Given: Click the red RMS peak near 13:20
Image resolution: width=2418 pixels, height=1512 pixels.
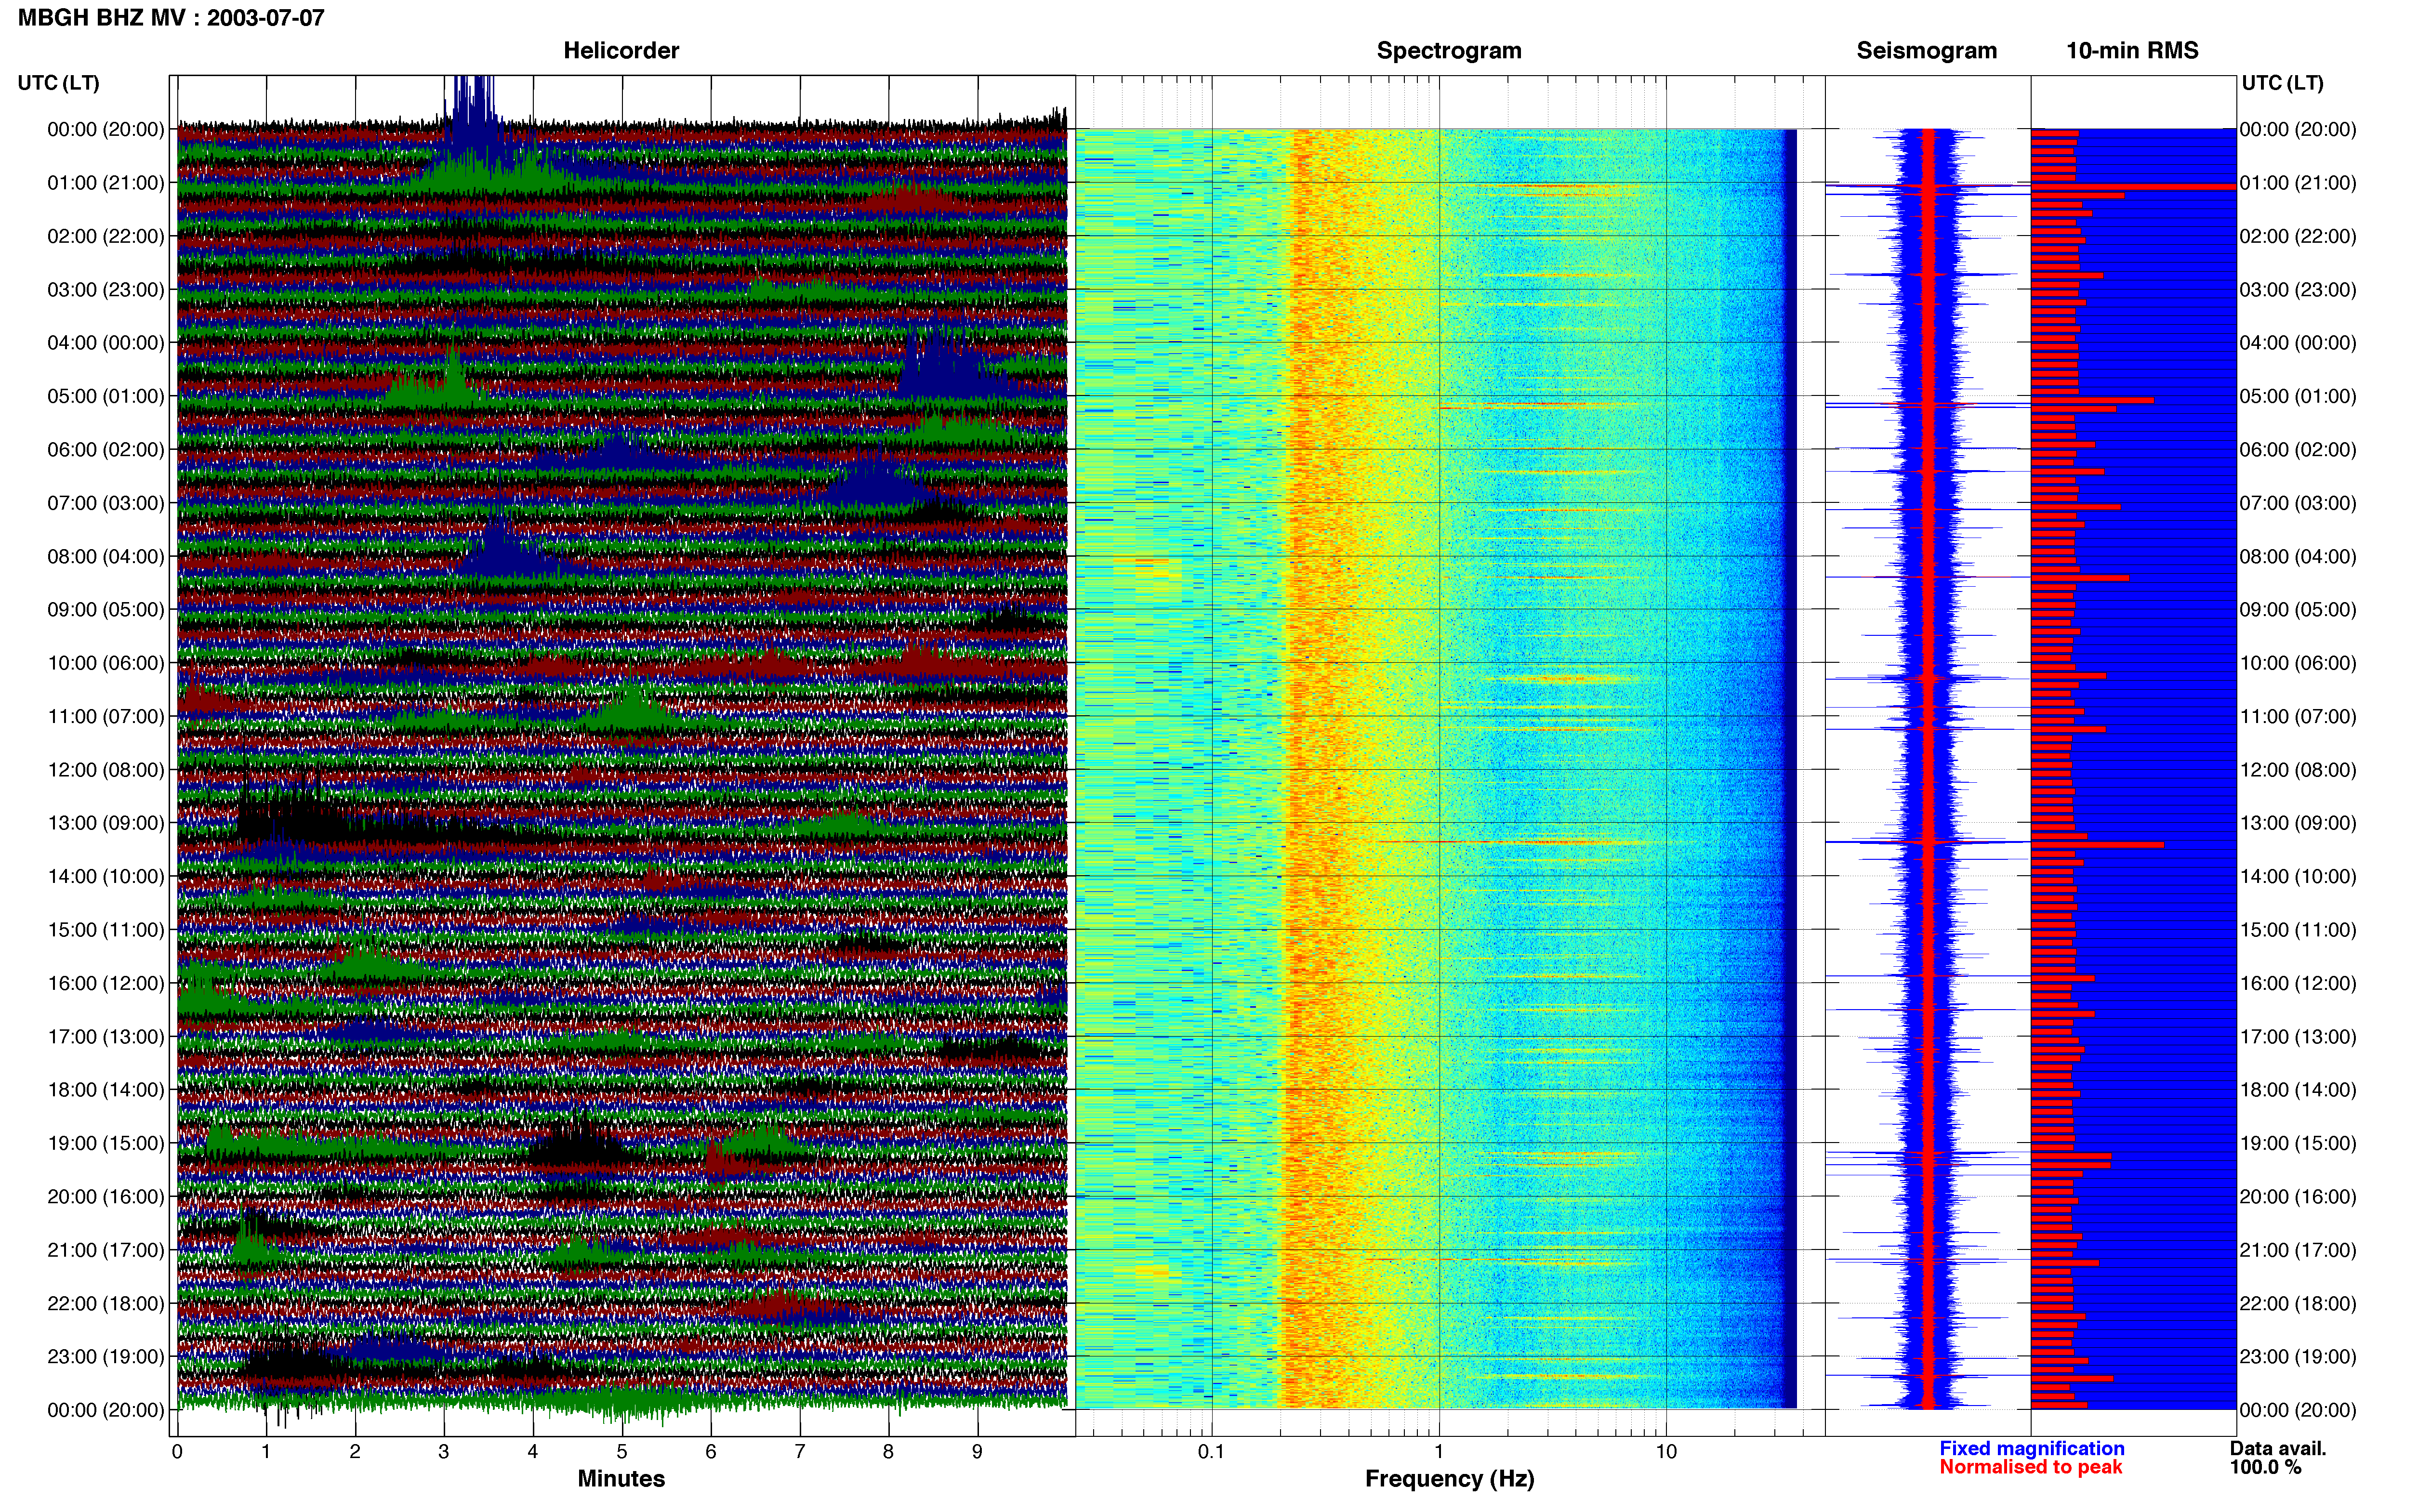Looking at the screenshot, I should (2097, 845).
